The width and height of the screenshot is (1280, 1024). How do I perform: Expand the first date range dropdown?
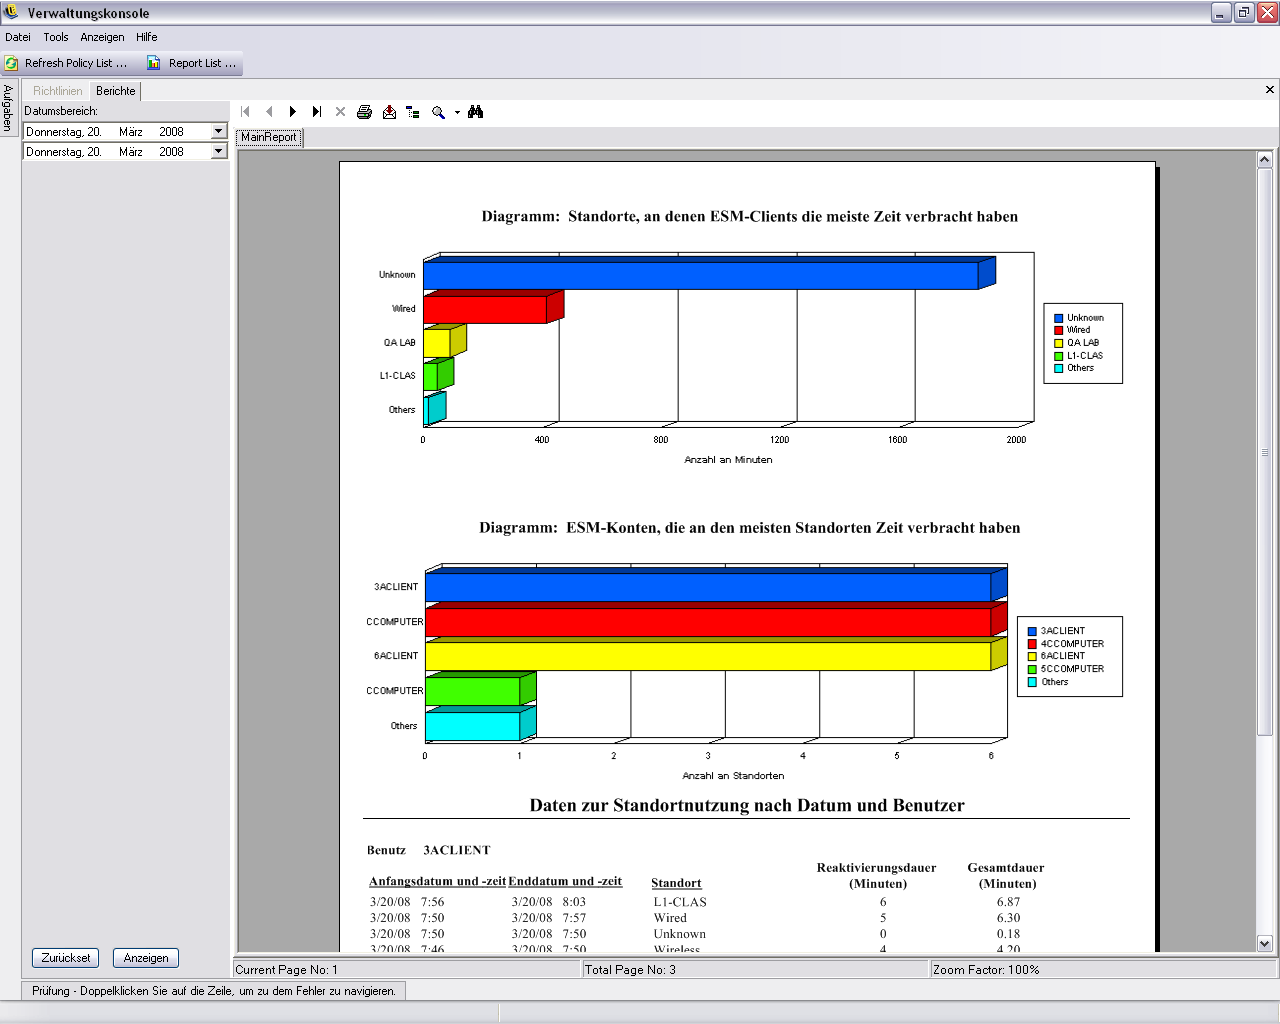click(218, 132)
